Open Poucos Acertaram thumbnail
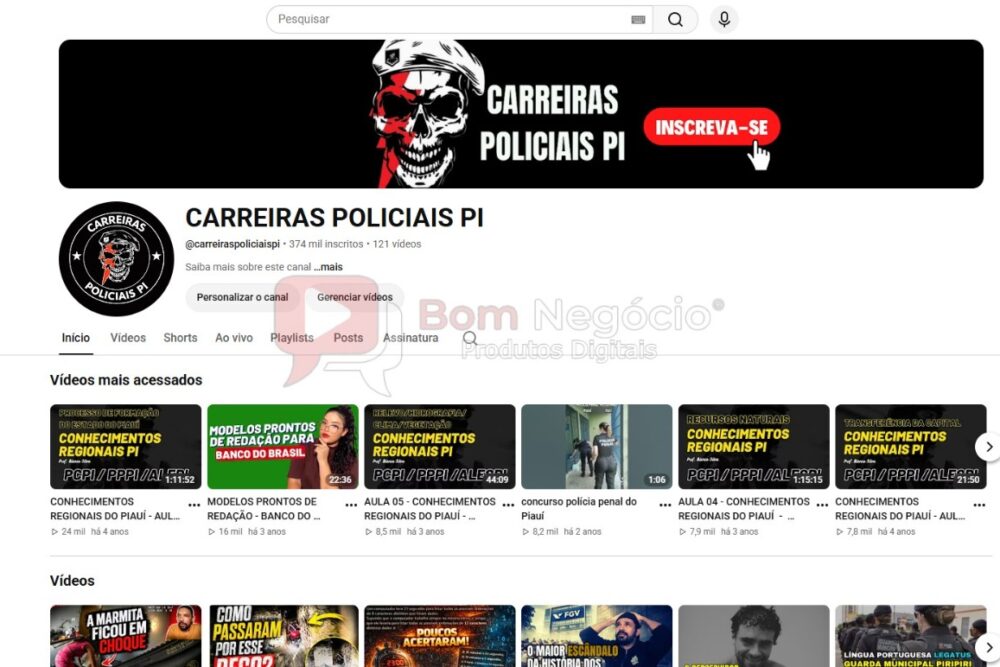Screen dimensions: 1000x667 tap(439, 636)
